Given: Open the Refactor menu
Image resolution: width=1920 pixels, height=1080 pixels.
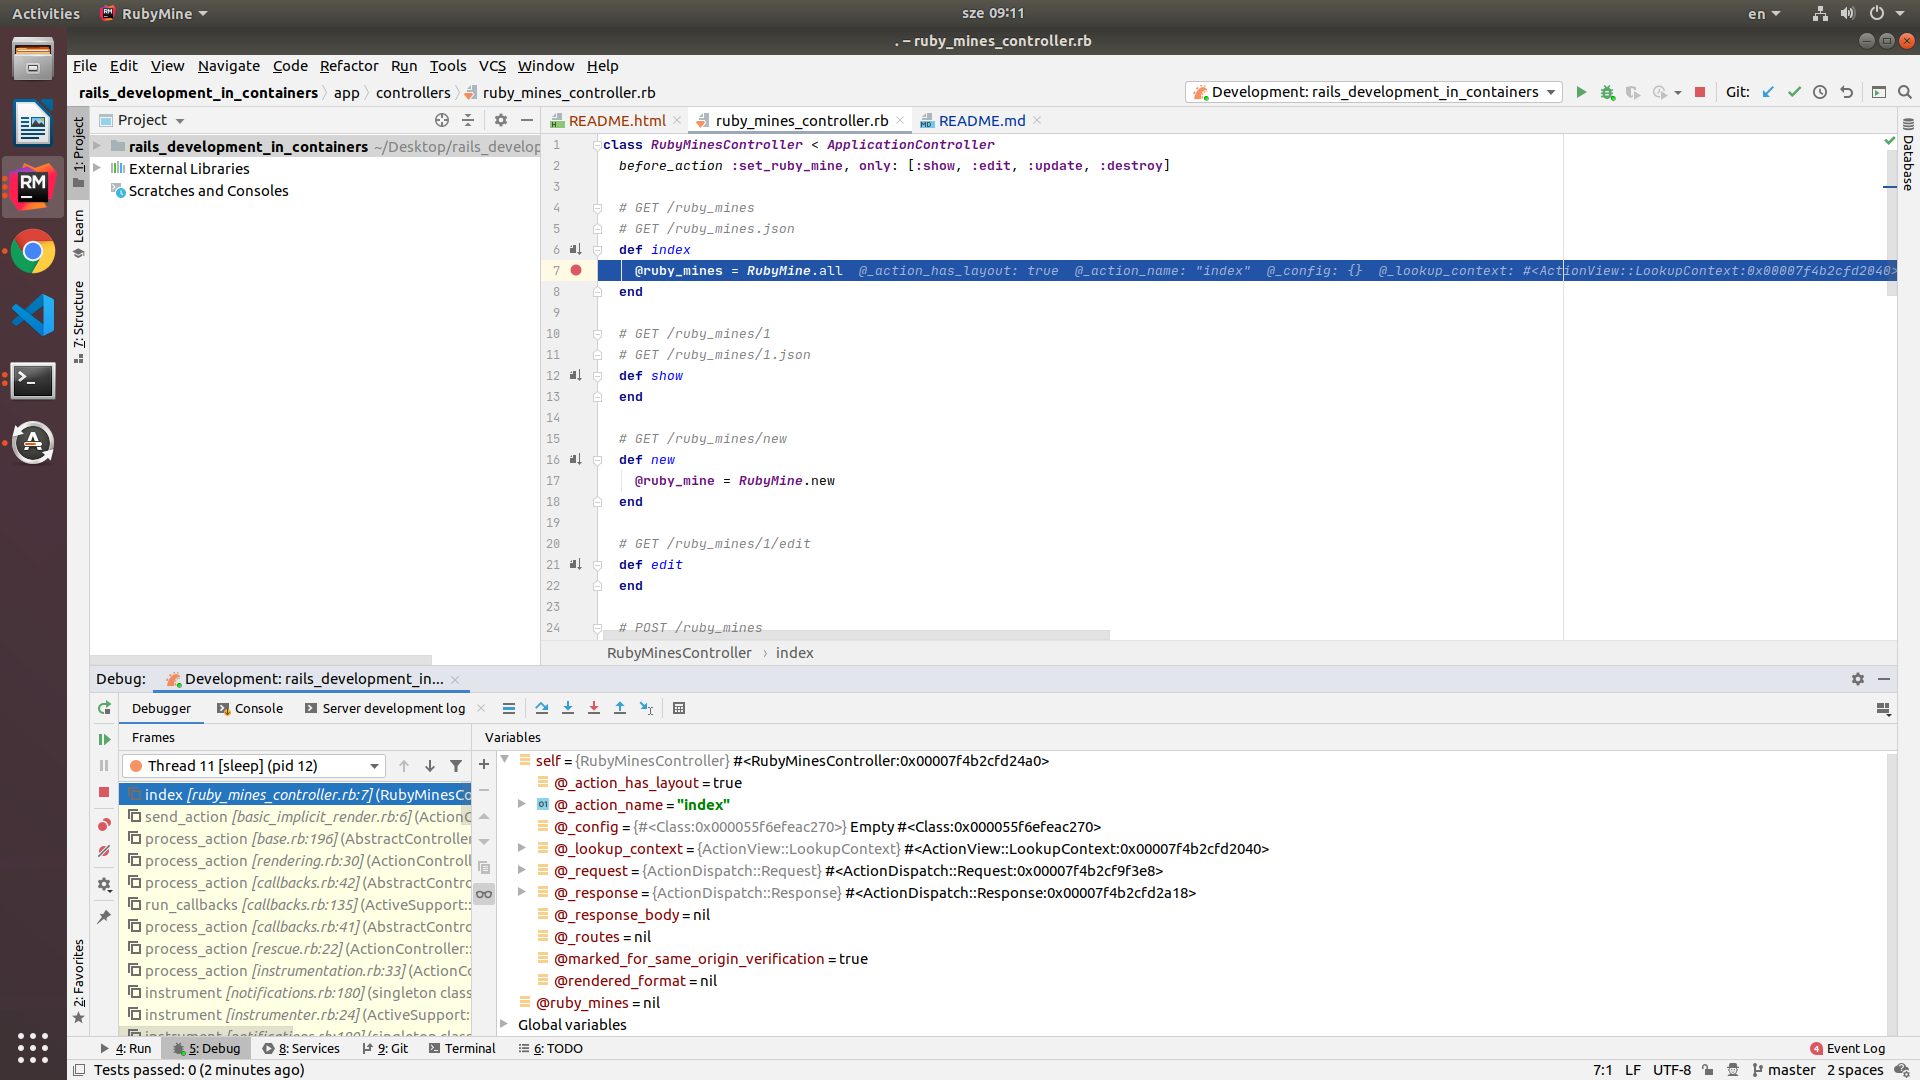Looking at the screenshot, I should click(348, 66).
